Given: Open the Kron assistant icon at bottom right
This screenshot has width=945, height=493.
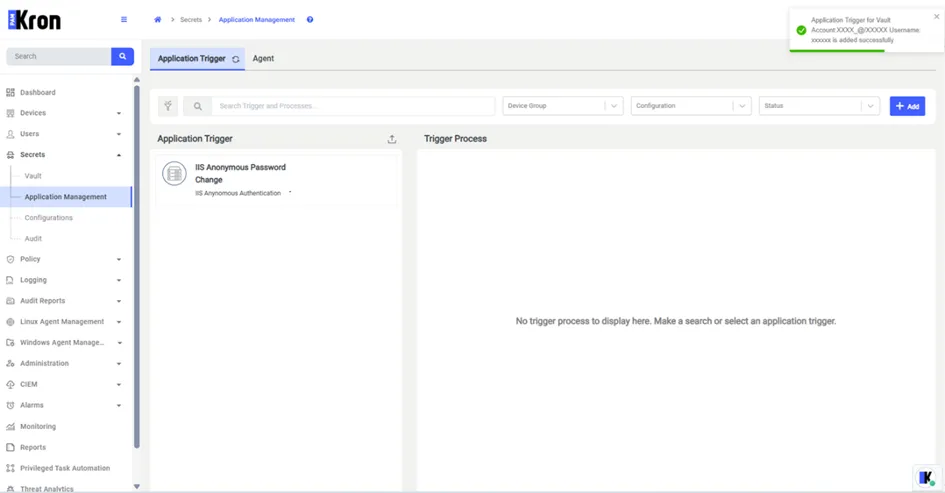Looking at the screenshot, I should coord(926,478).
